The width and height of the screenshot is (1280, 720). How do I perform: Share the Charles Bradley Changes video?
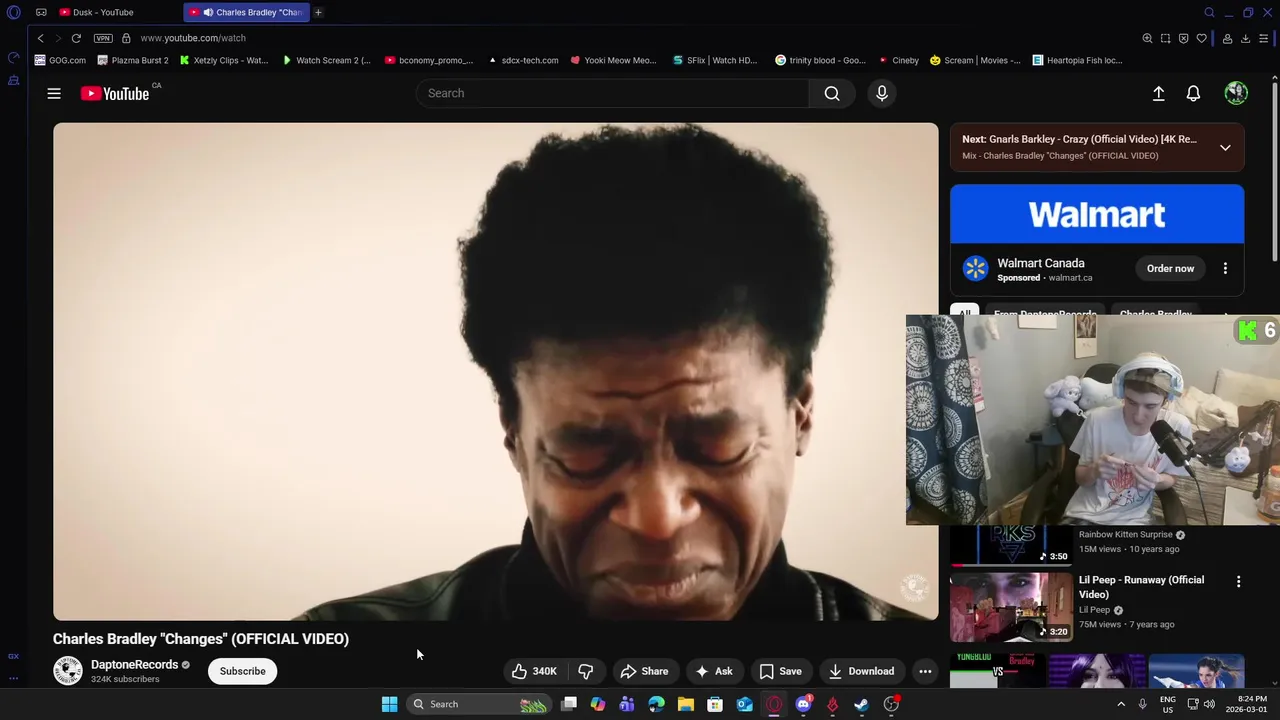point(644,671)
